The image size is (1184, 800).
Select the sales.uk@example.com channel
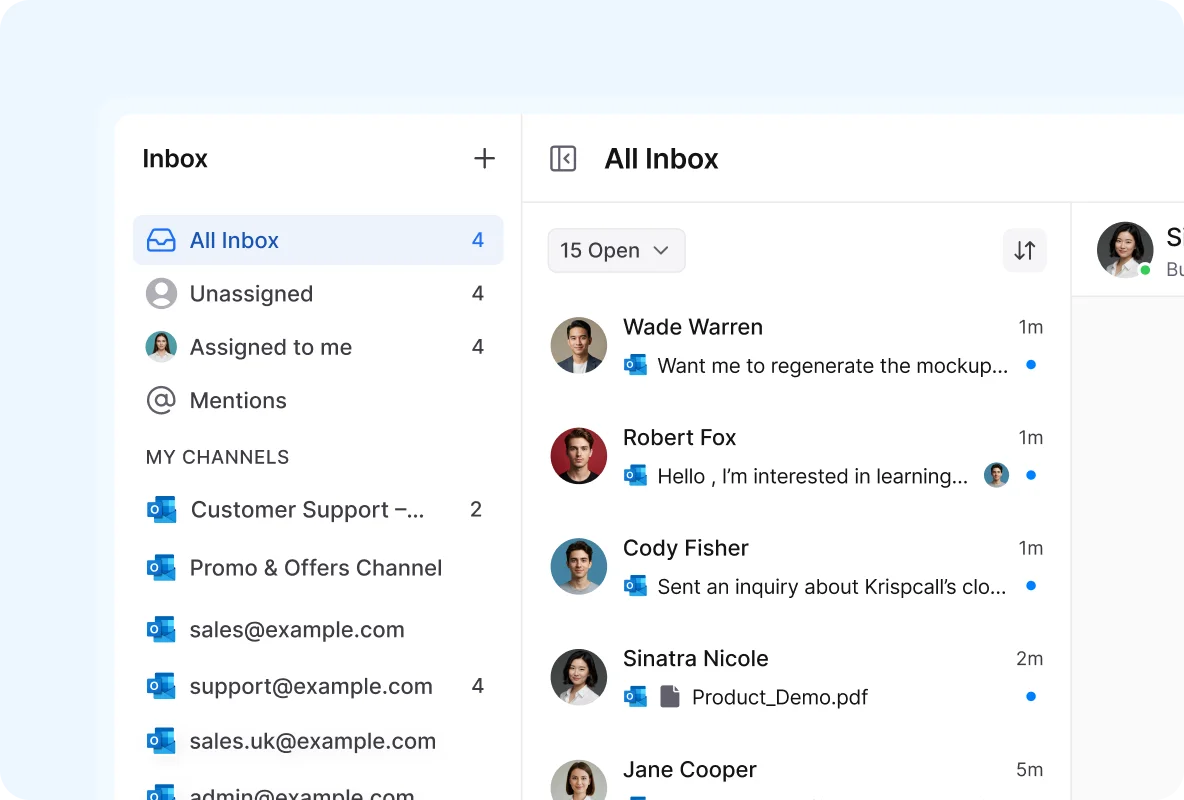pyautogui.click(x=318, y=741)
